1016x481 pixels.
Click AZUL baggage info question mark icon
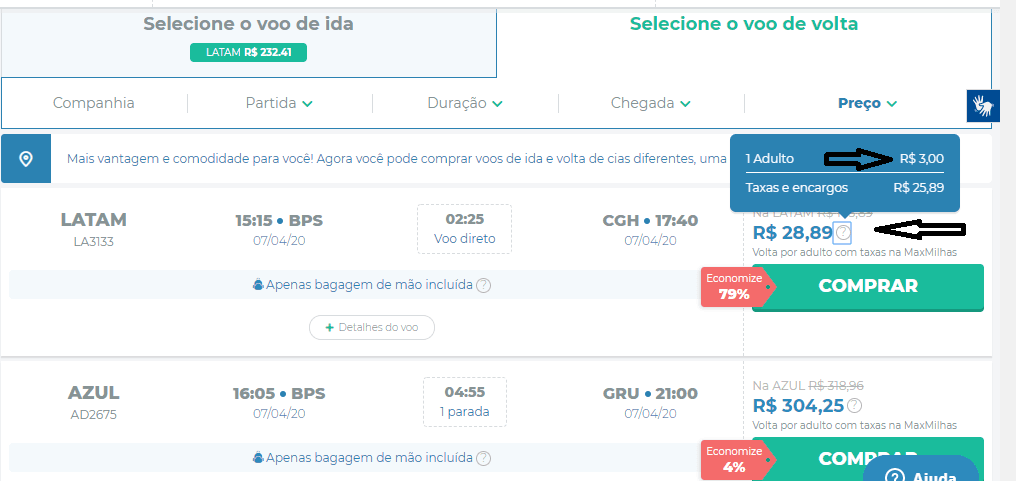pos(483,458)
